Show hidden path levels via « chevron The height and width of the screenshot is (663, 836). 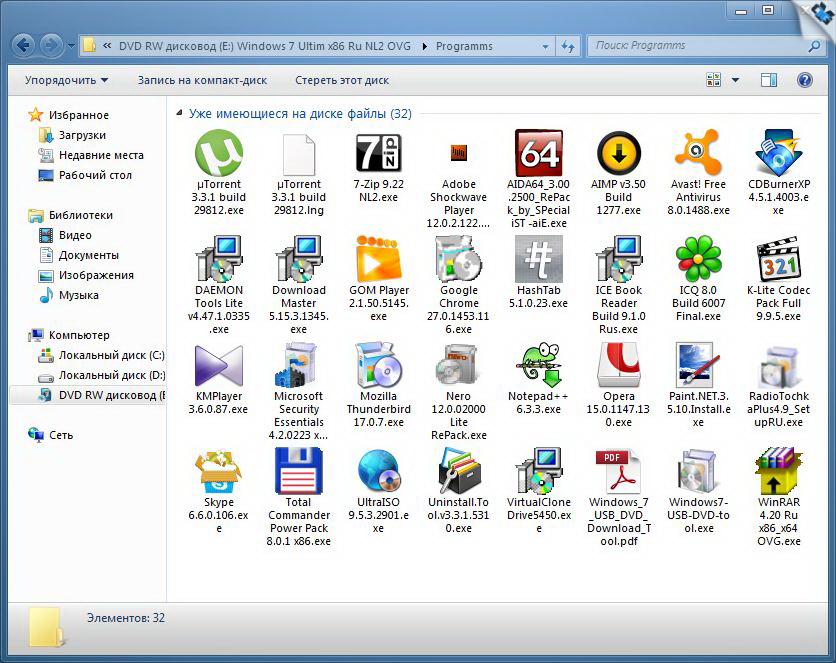[107, 46]
